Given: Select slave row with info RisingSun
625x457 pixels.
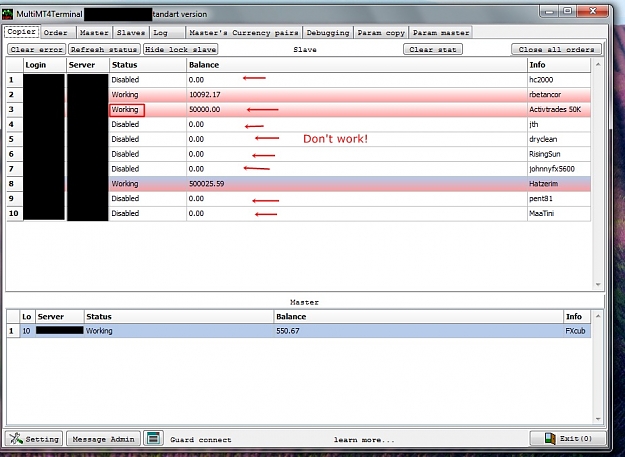Looking at the screenshot, I should (x=299, y=154).
